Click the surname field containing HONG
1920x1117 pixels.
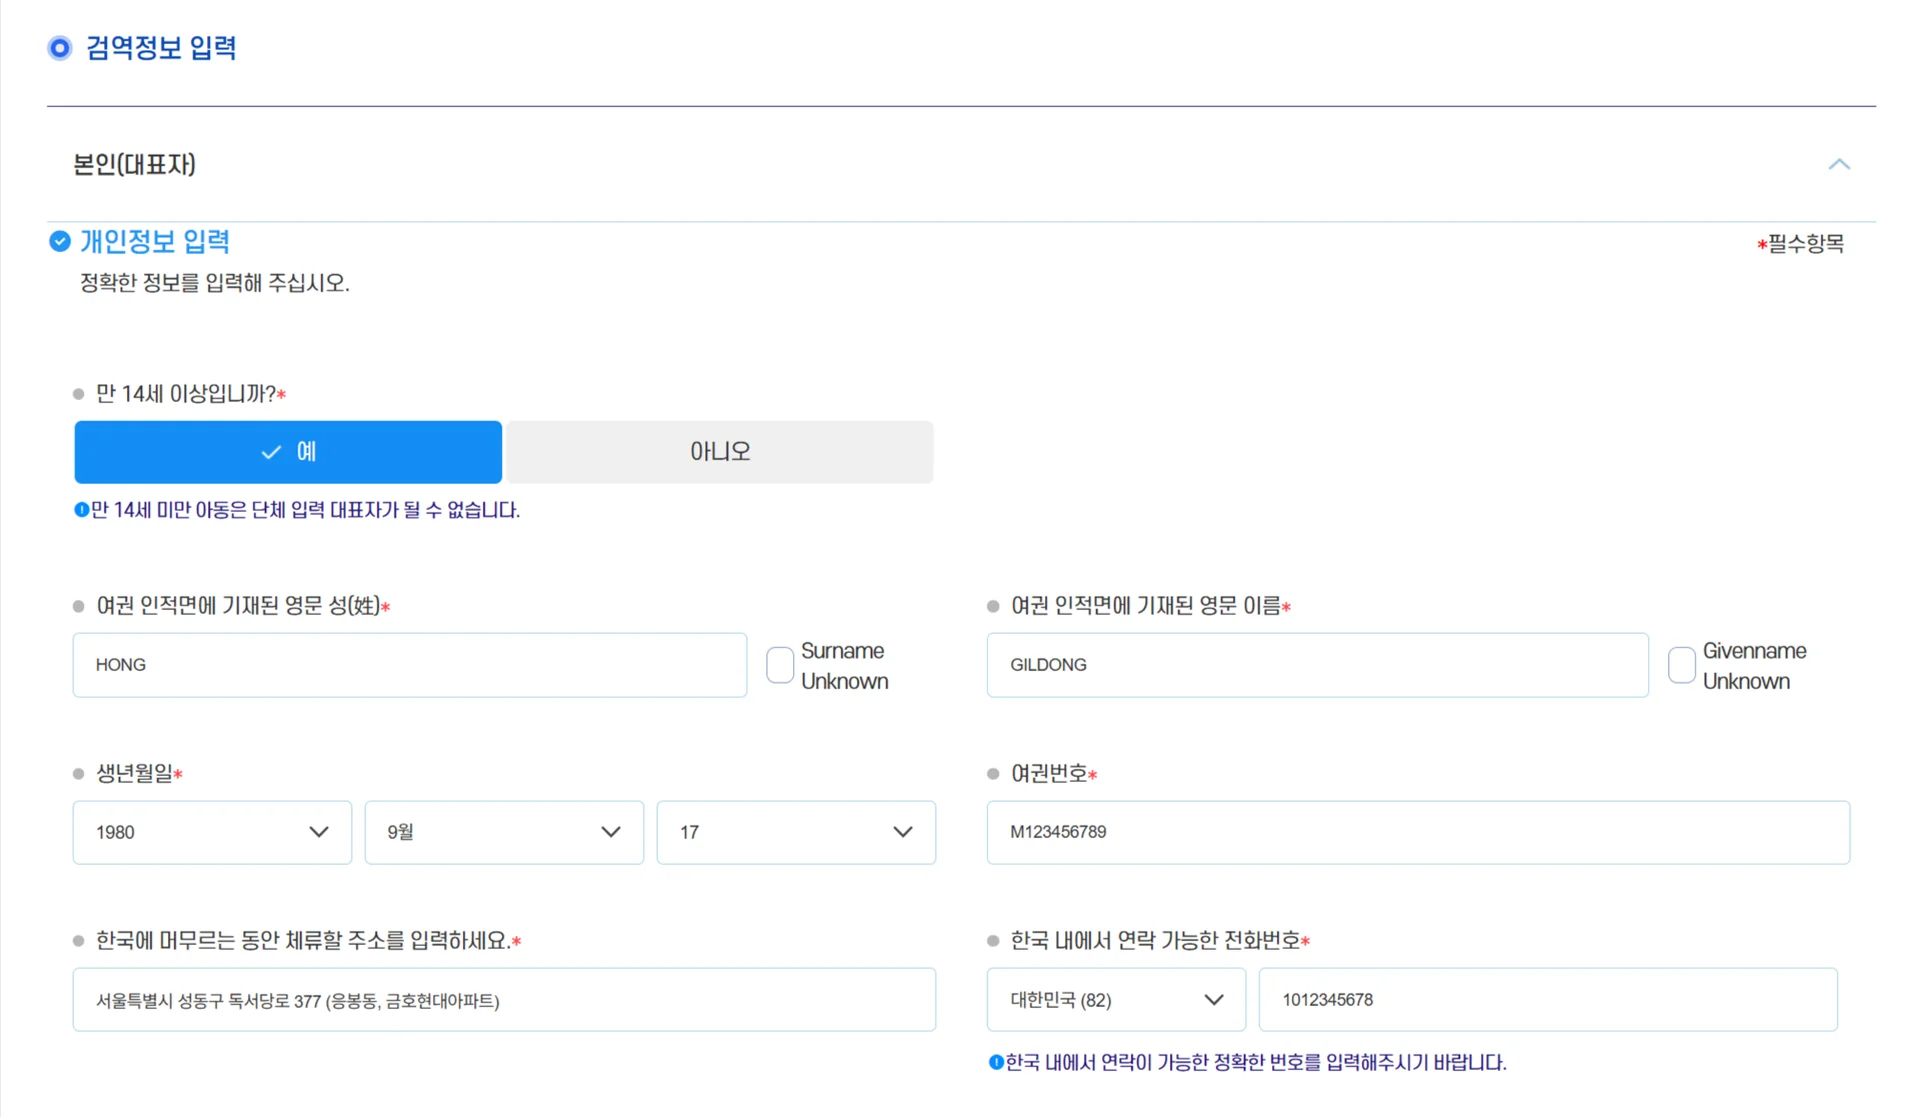(x=409, y=665)
